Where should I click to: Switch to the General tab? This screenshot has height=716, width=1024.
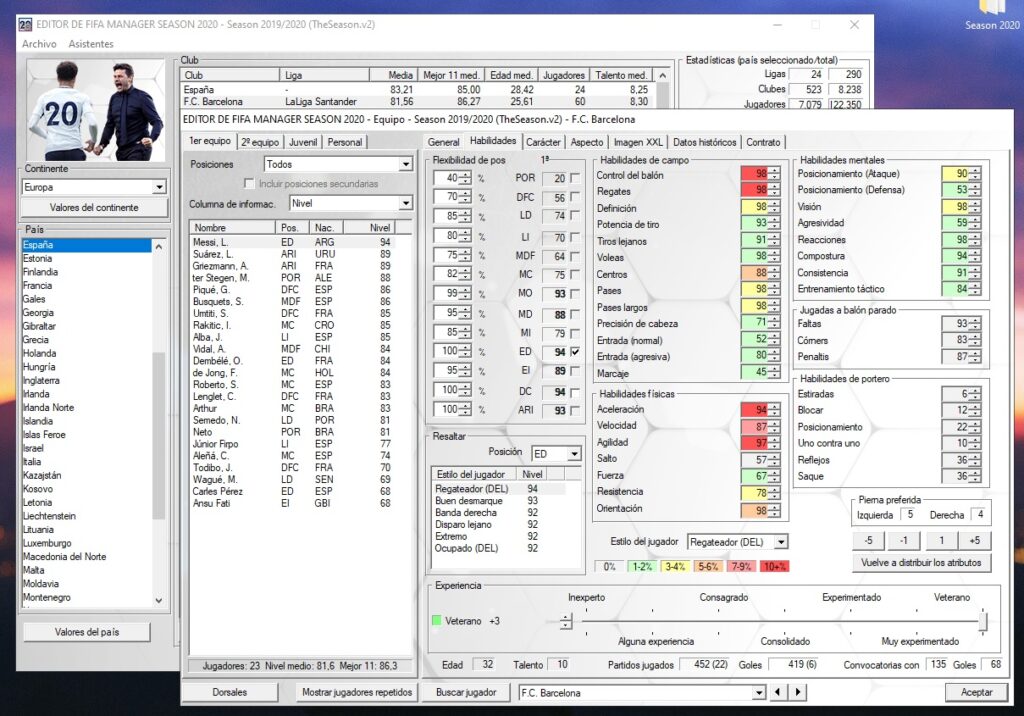[x=443, y=142]
